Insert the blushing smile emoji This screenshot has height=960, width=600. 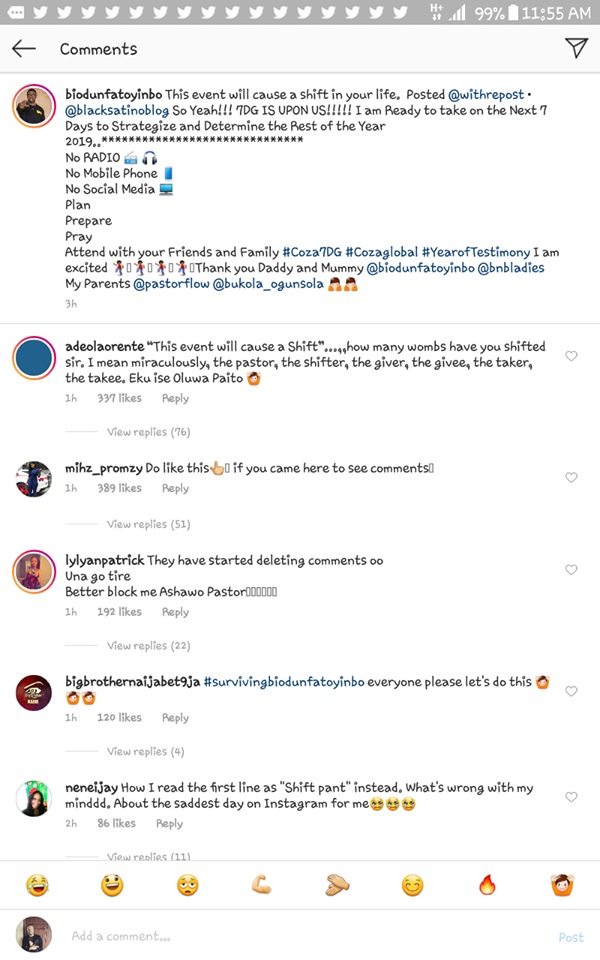pyautogui.click(x=412, y=885)
